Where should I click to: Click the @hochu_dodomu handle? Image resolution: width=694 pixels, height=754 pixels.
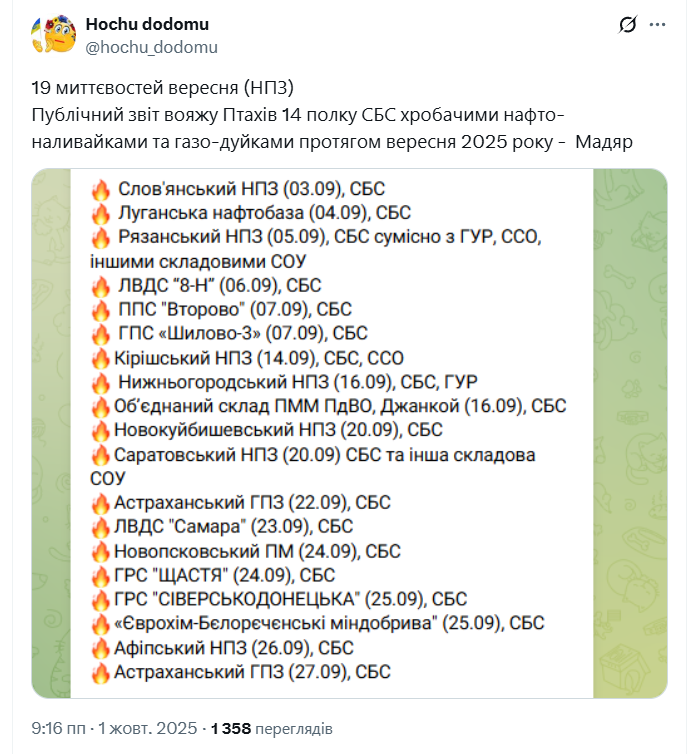tap(151, 47)
